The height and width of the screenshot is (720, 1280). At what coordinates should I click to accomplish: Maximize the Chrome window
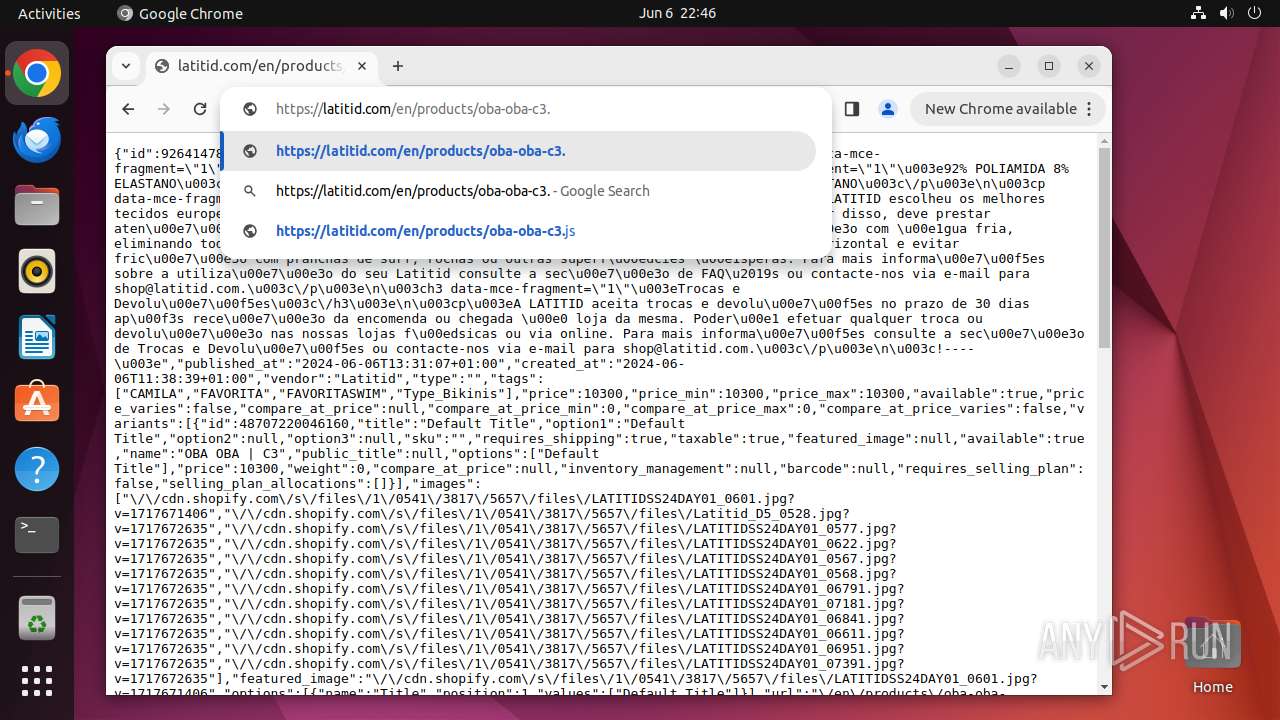[1049, 66]
